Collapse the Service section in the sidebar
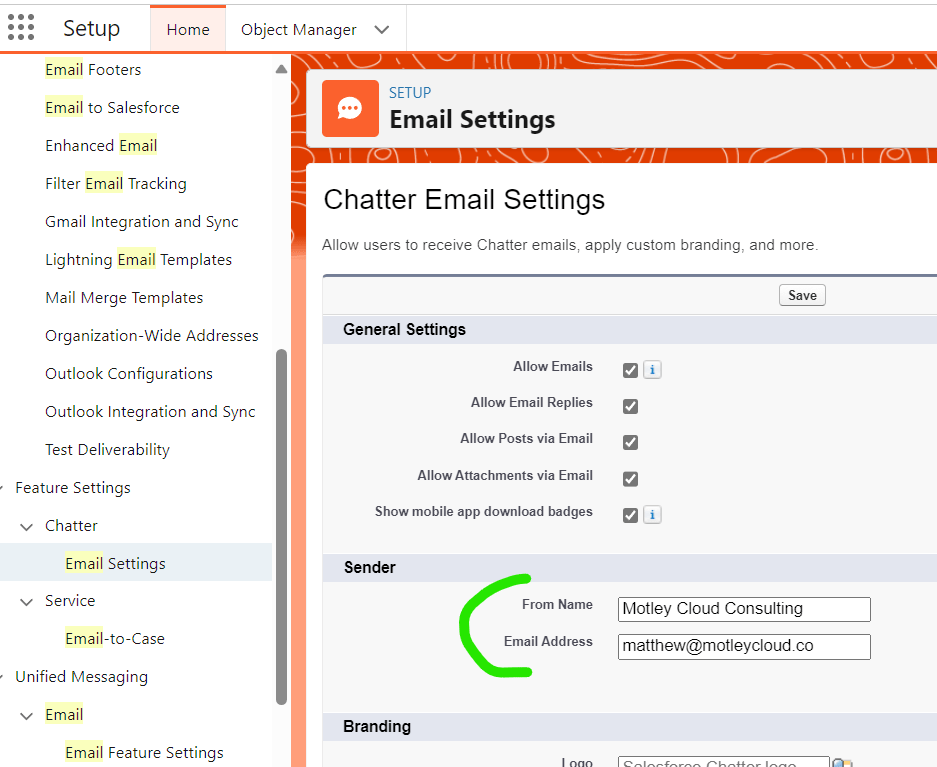The height and width of the screenshot is (767, 937). click(x=26, y=600)
